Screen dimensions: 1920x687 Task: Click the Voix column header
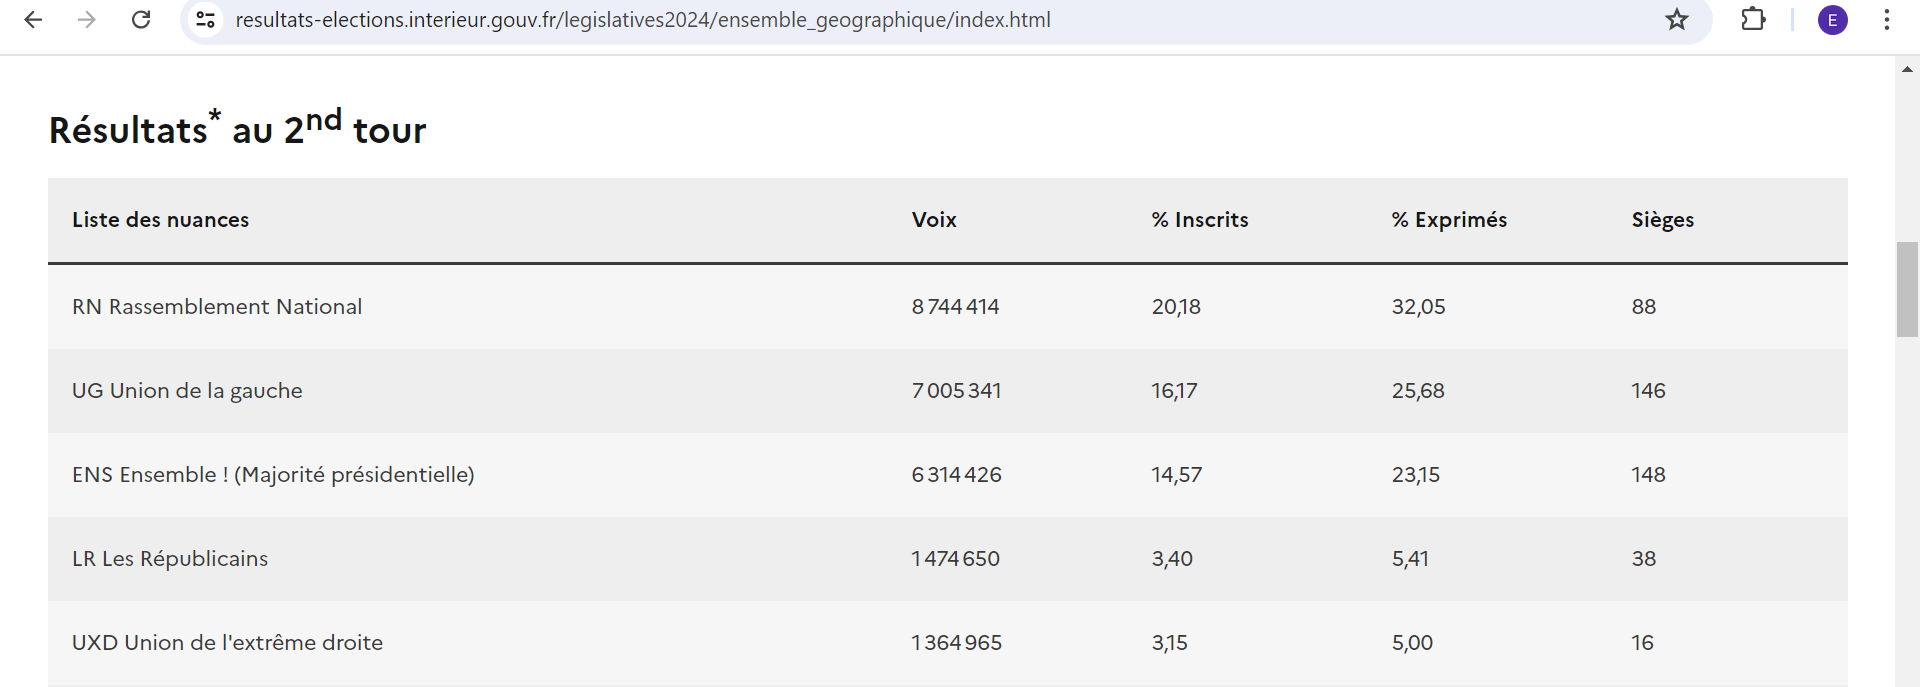pos(934,220)
